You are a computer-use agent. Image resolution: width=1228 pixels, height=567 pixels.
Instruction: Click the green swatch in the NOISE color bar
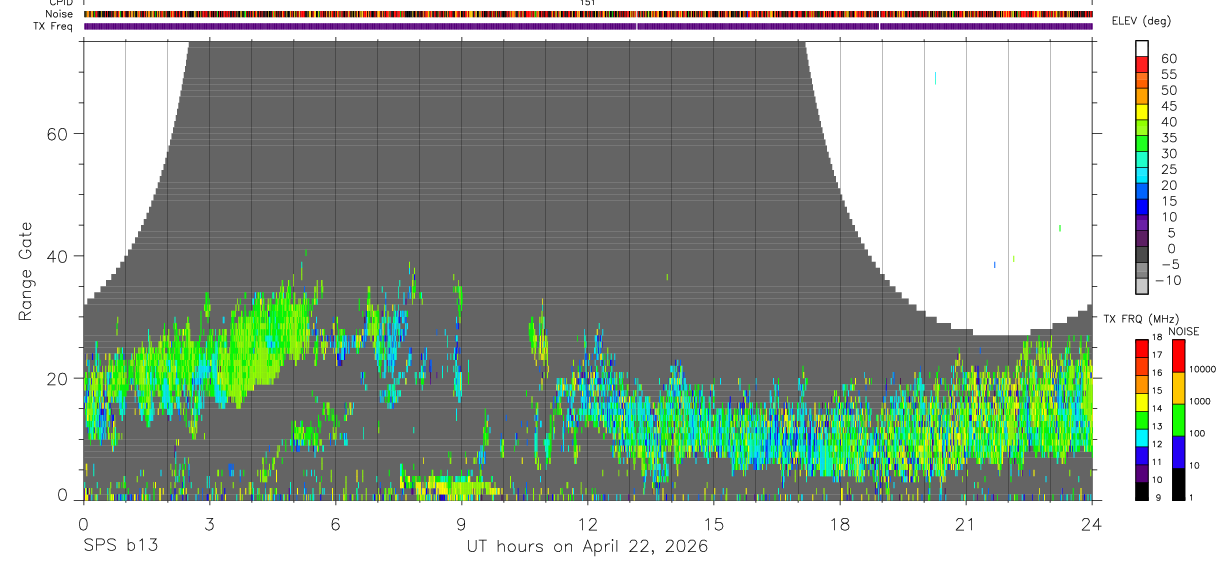[x=1180, y=420]
